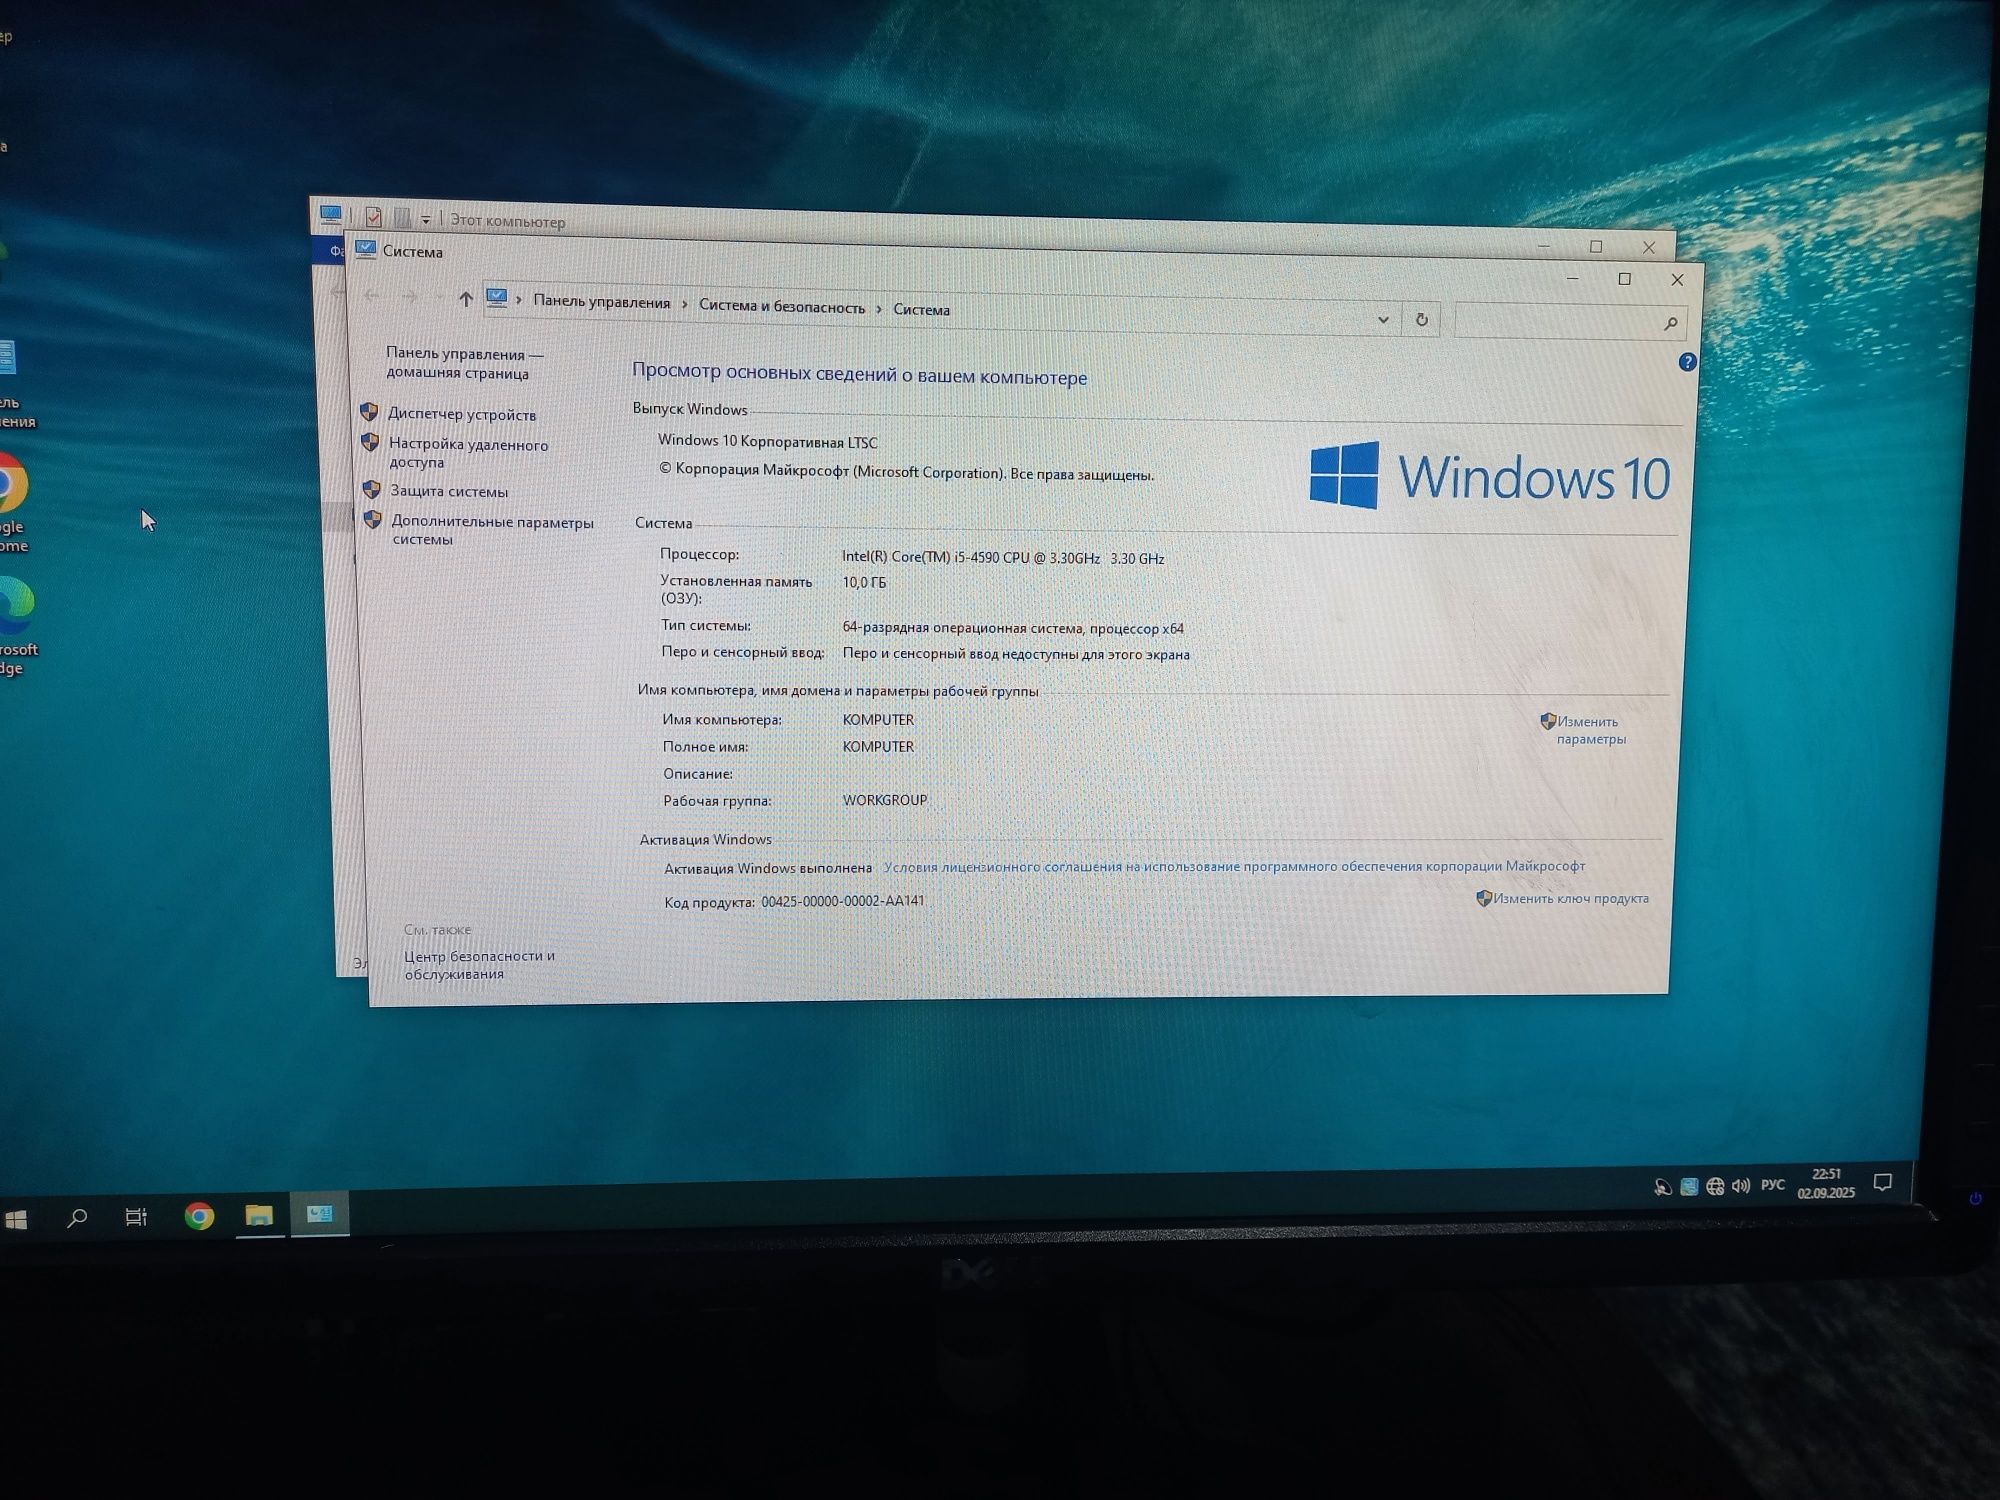Screen dimensions: 2000x1500
Task: Open the notification center icon
Action: pos(1883,1183)
